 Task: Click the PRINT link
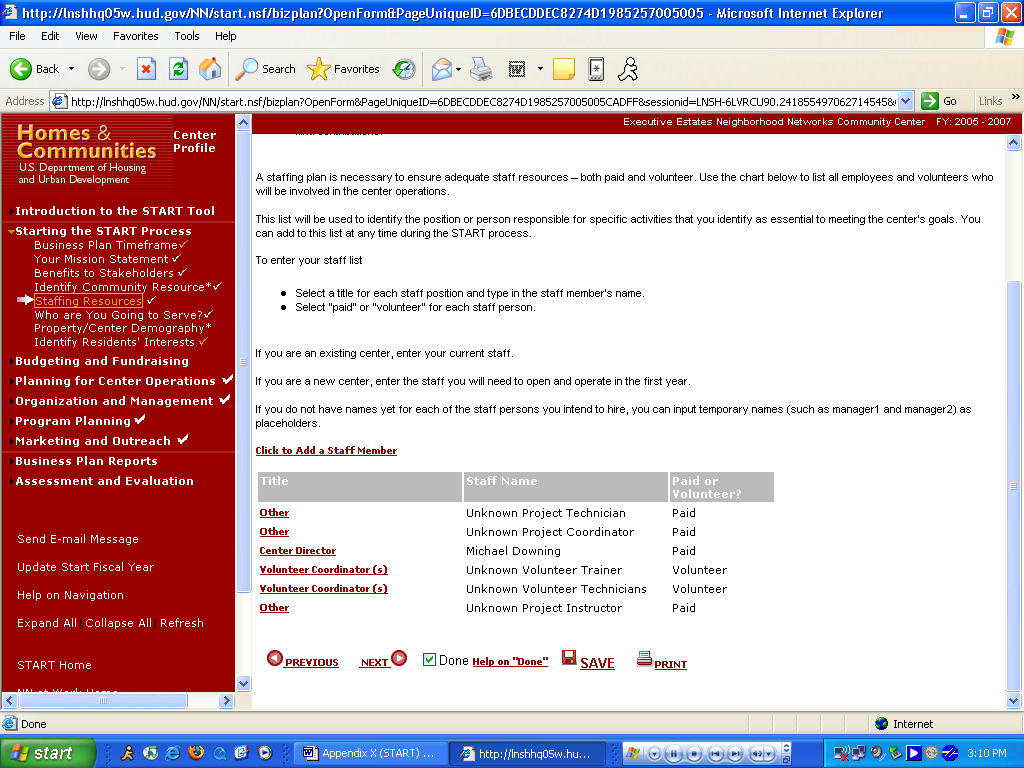click(670, 664)
